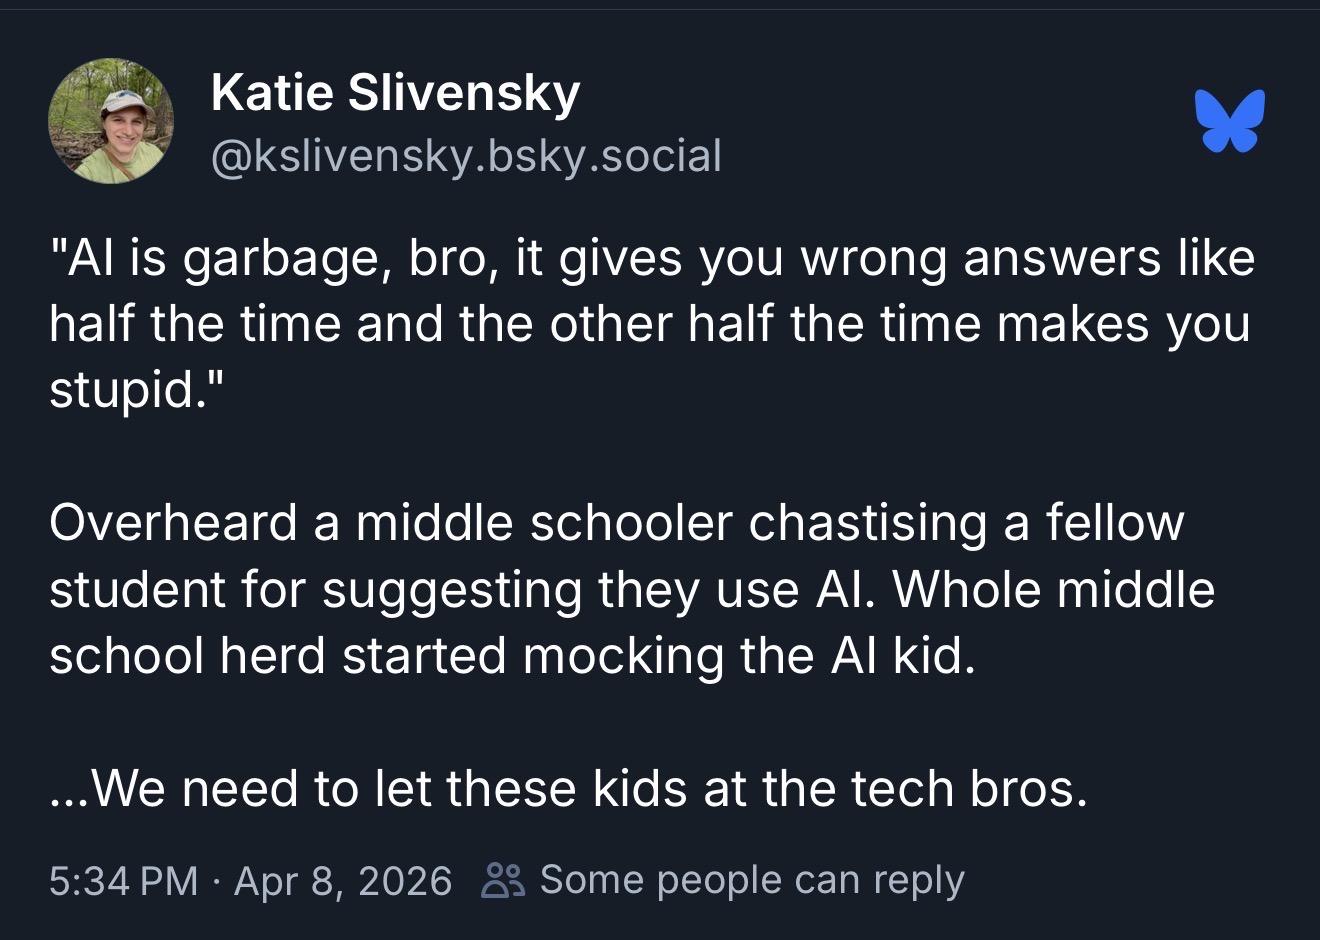The width and height of the screenshot is (1320, 940).
Task: Open Katie Slivensky's profile photo
Action: tap(111, 121)
